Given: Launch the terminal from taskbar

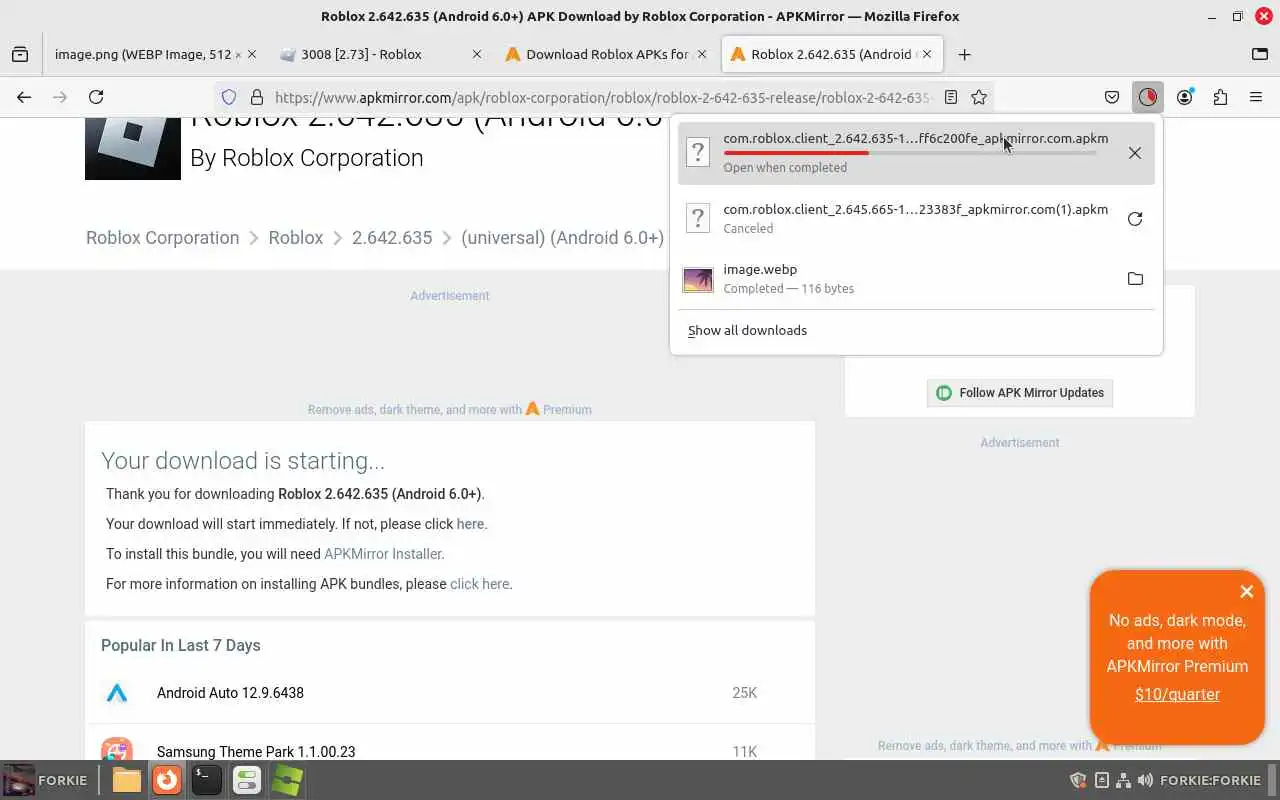Looking at the screenshot, I should (x=207, y=780).
